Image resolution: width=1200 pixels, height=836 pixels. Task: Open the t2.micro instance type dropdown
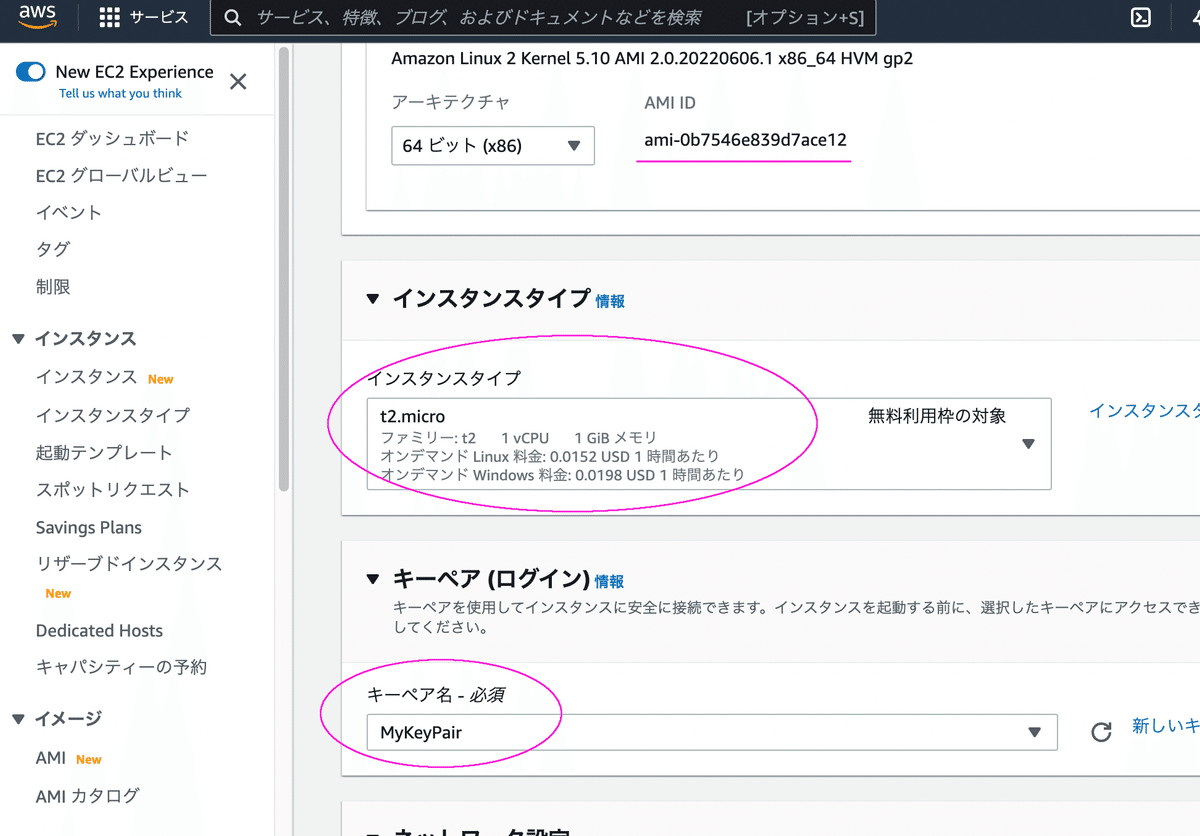pyautogui.click(x=709, y=444)
